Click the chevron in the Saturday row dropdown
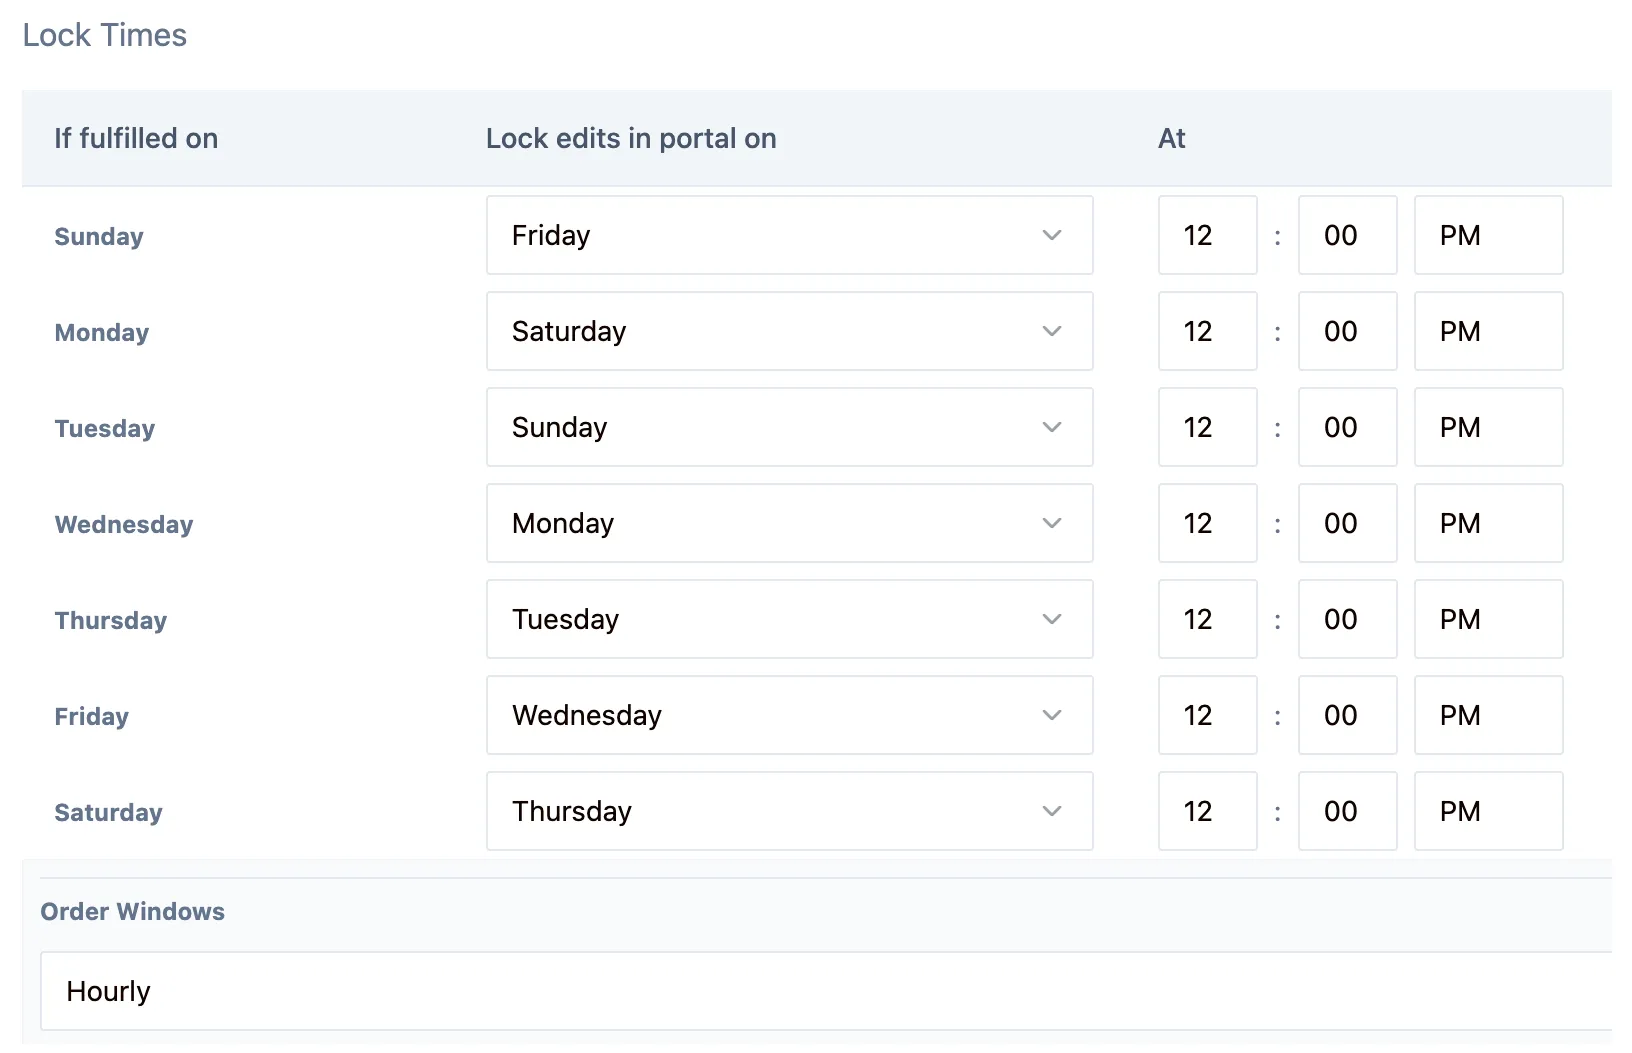 pos(1051,811)
